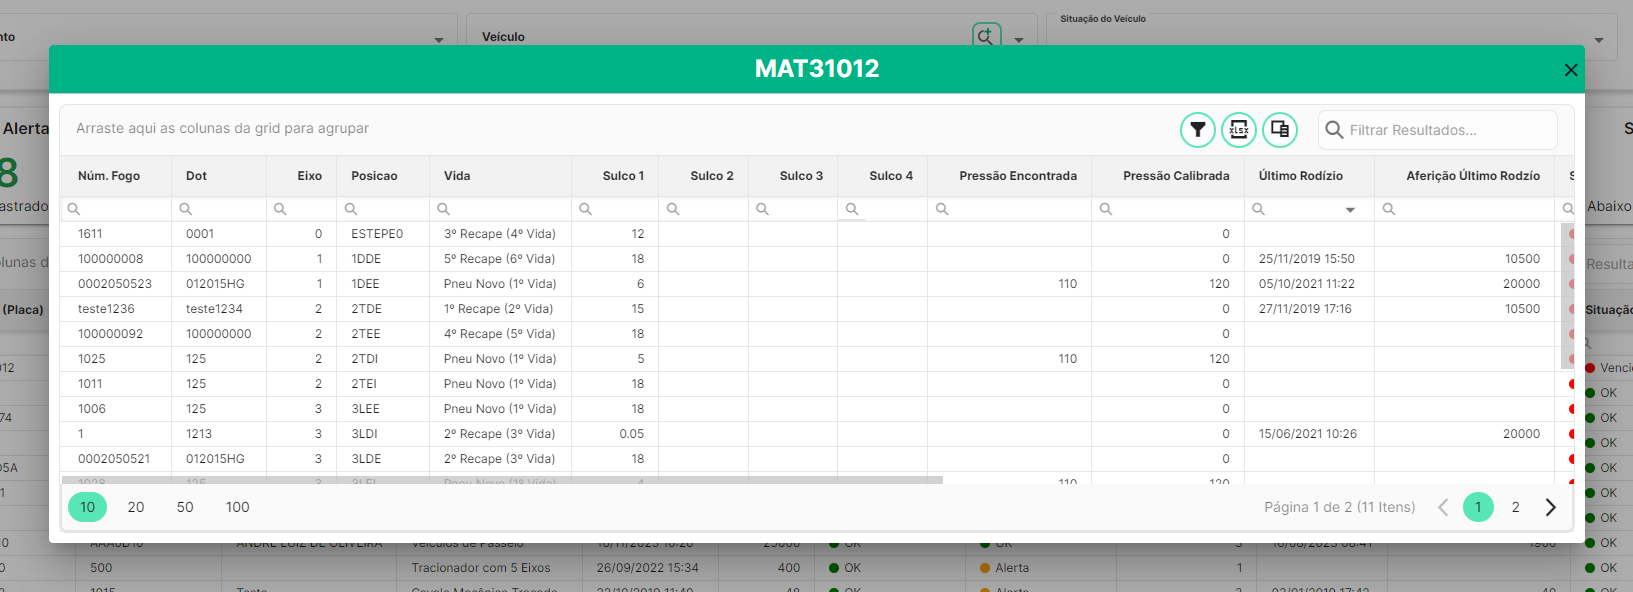
Task: Click the filter search icon under Aferição Último Rodzío
Action: (x=1389, y=209)
